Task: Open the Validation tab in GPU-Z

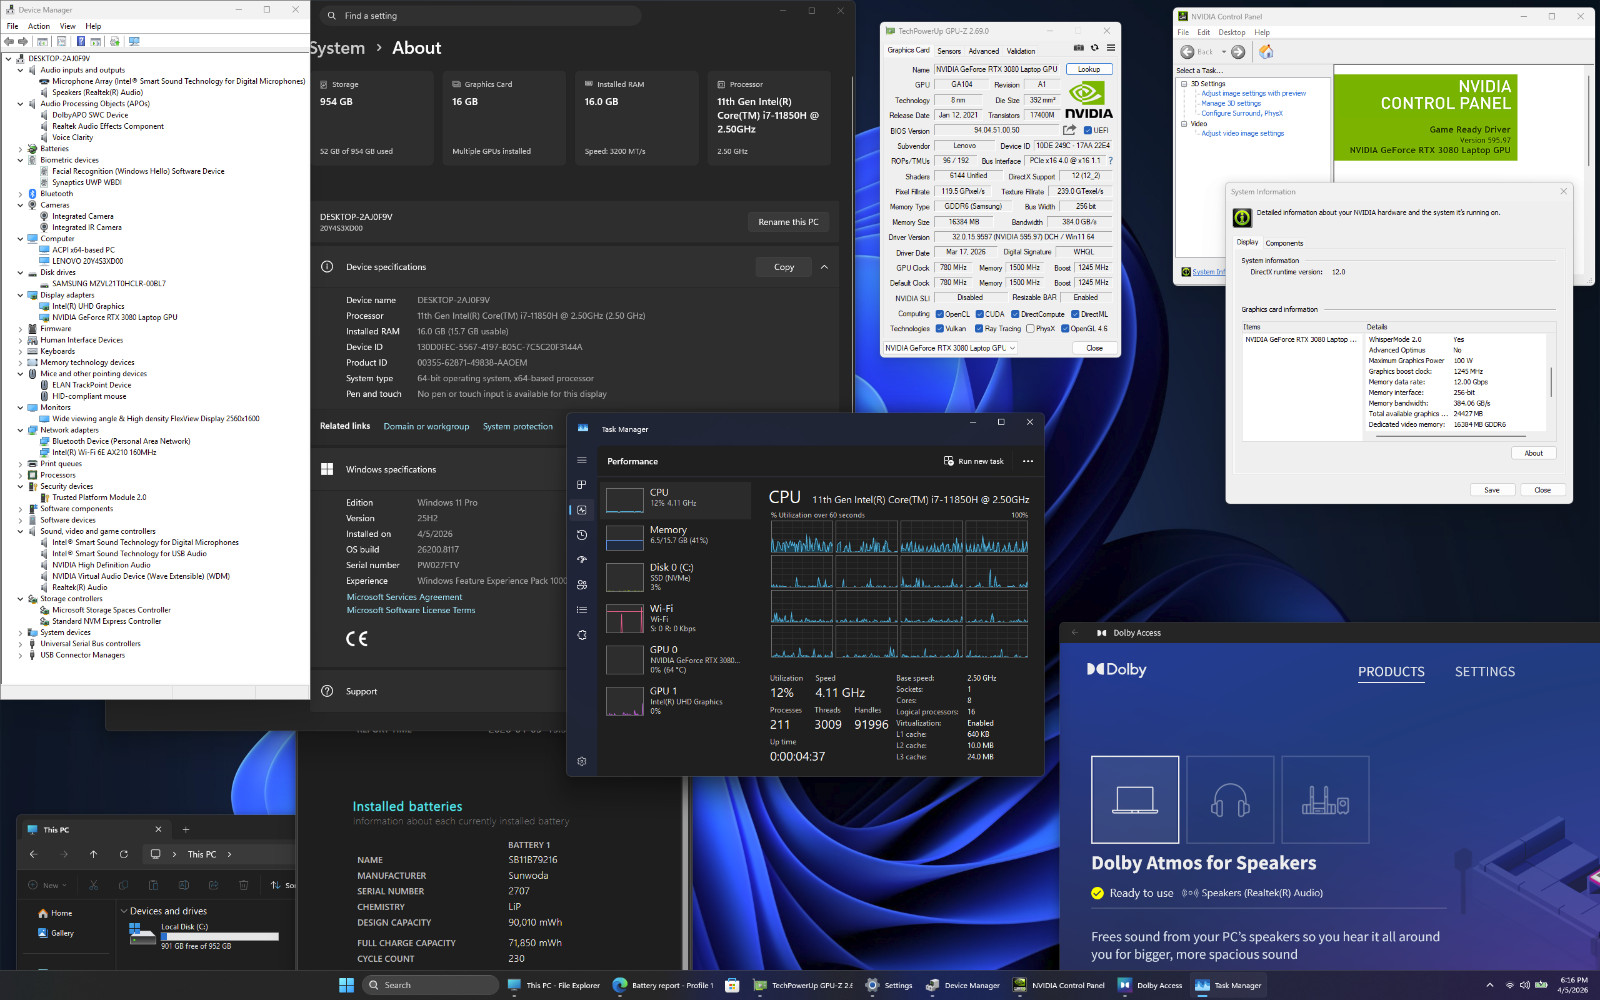Action: [x=1021, y=51]
